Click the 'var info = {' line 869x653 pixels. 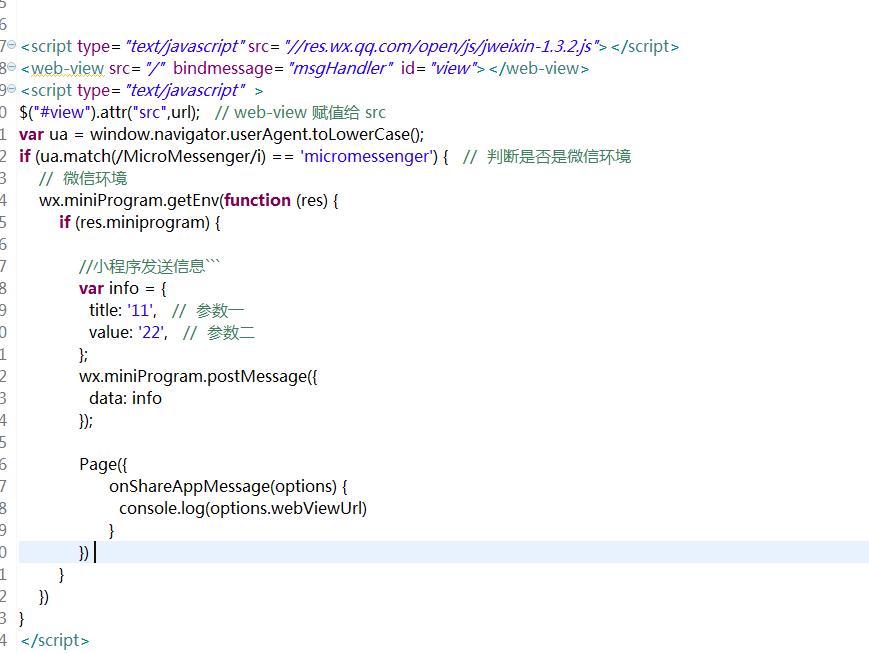pos(122,288)
